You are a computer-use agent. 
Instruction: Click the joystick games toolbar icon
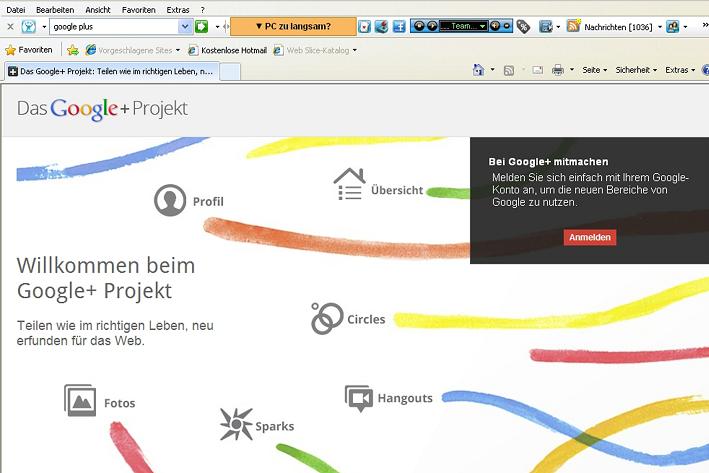[382, 27]
